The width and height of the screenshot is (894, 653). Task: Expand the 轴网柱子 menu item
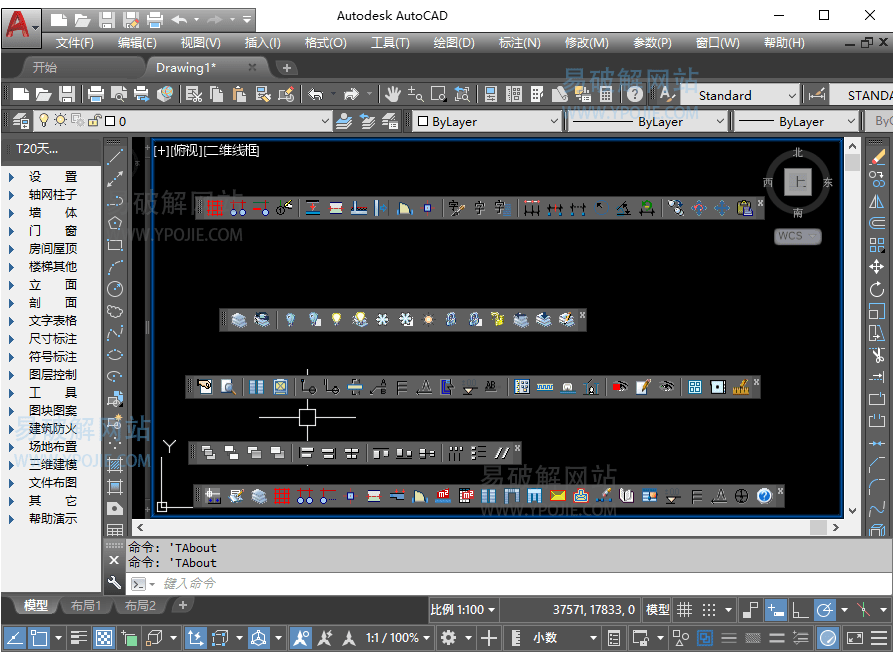tap(52, 195)
